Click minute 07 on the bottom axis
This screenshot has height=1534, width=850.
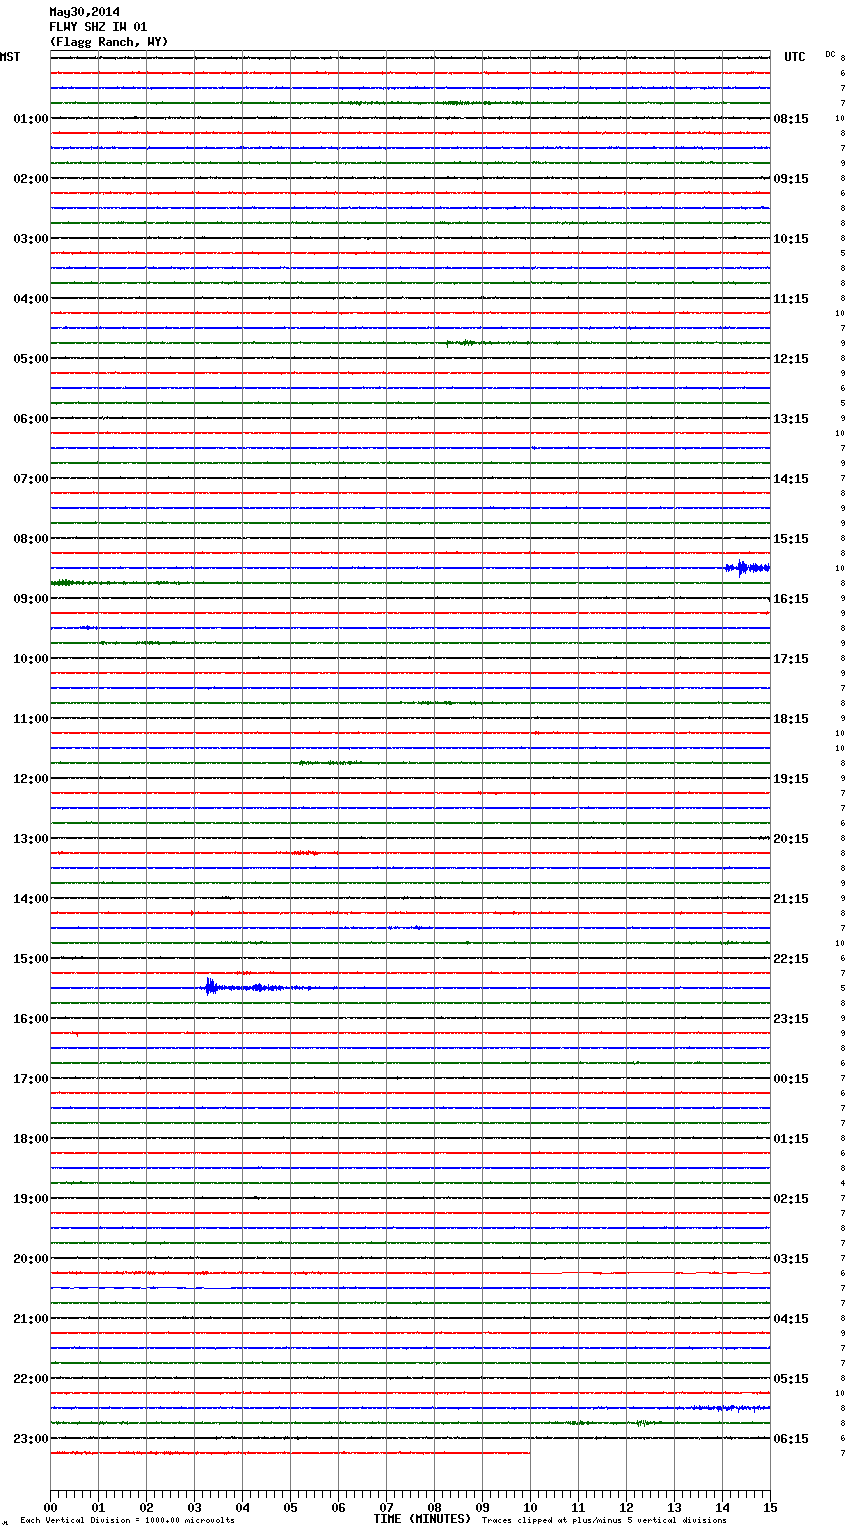386,1507
